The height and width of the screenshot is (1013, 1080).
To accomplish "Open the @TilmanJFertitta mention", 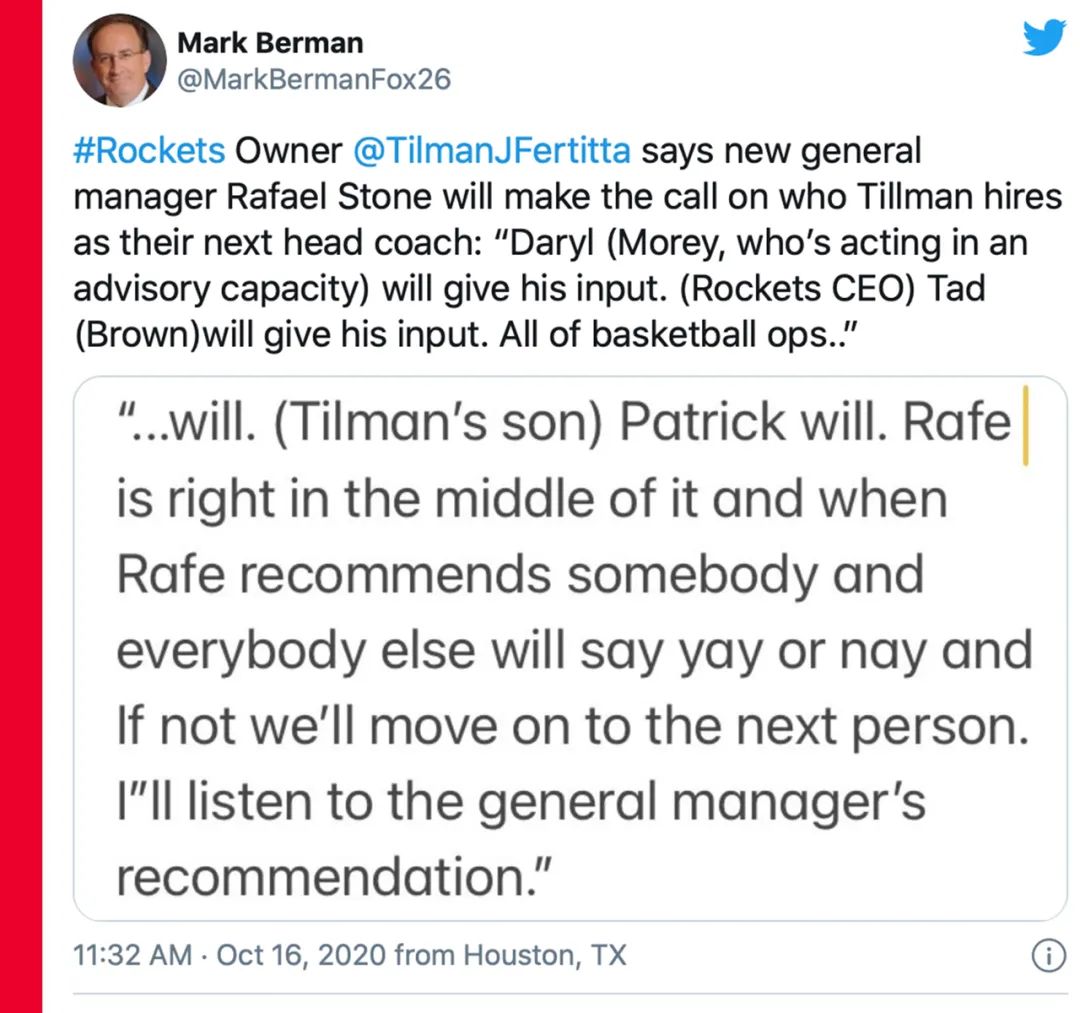I will [492, 152].
